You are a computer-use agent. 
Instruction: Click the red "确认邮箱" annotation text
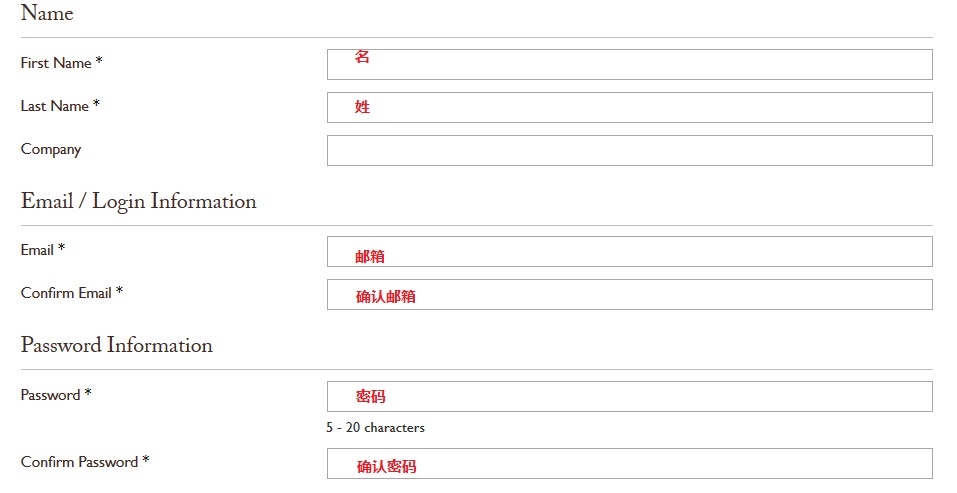click(386, 297)
